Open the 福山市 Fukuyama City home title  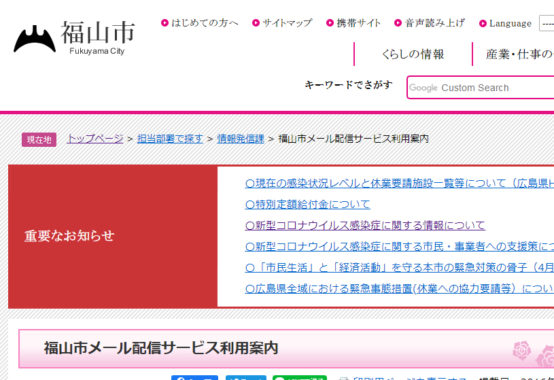click(x=98, y=37)
